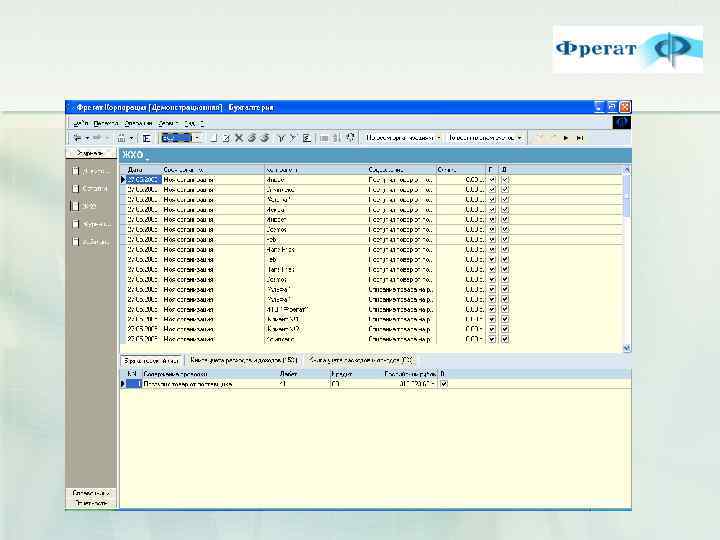The width and height of the screenshot is (720, 540).
Task: Toggle Г checkbox in the "Фрегат" contractor row
Action: (x=492, y=309)
